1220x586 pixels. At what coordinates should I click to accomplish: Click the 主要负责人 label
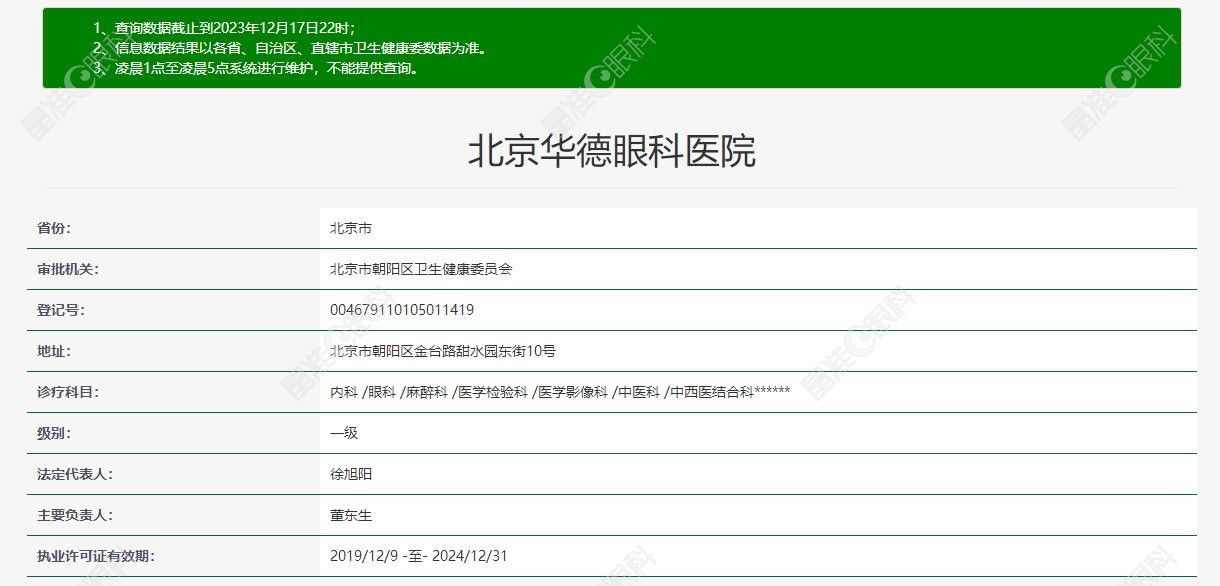75,515
